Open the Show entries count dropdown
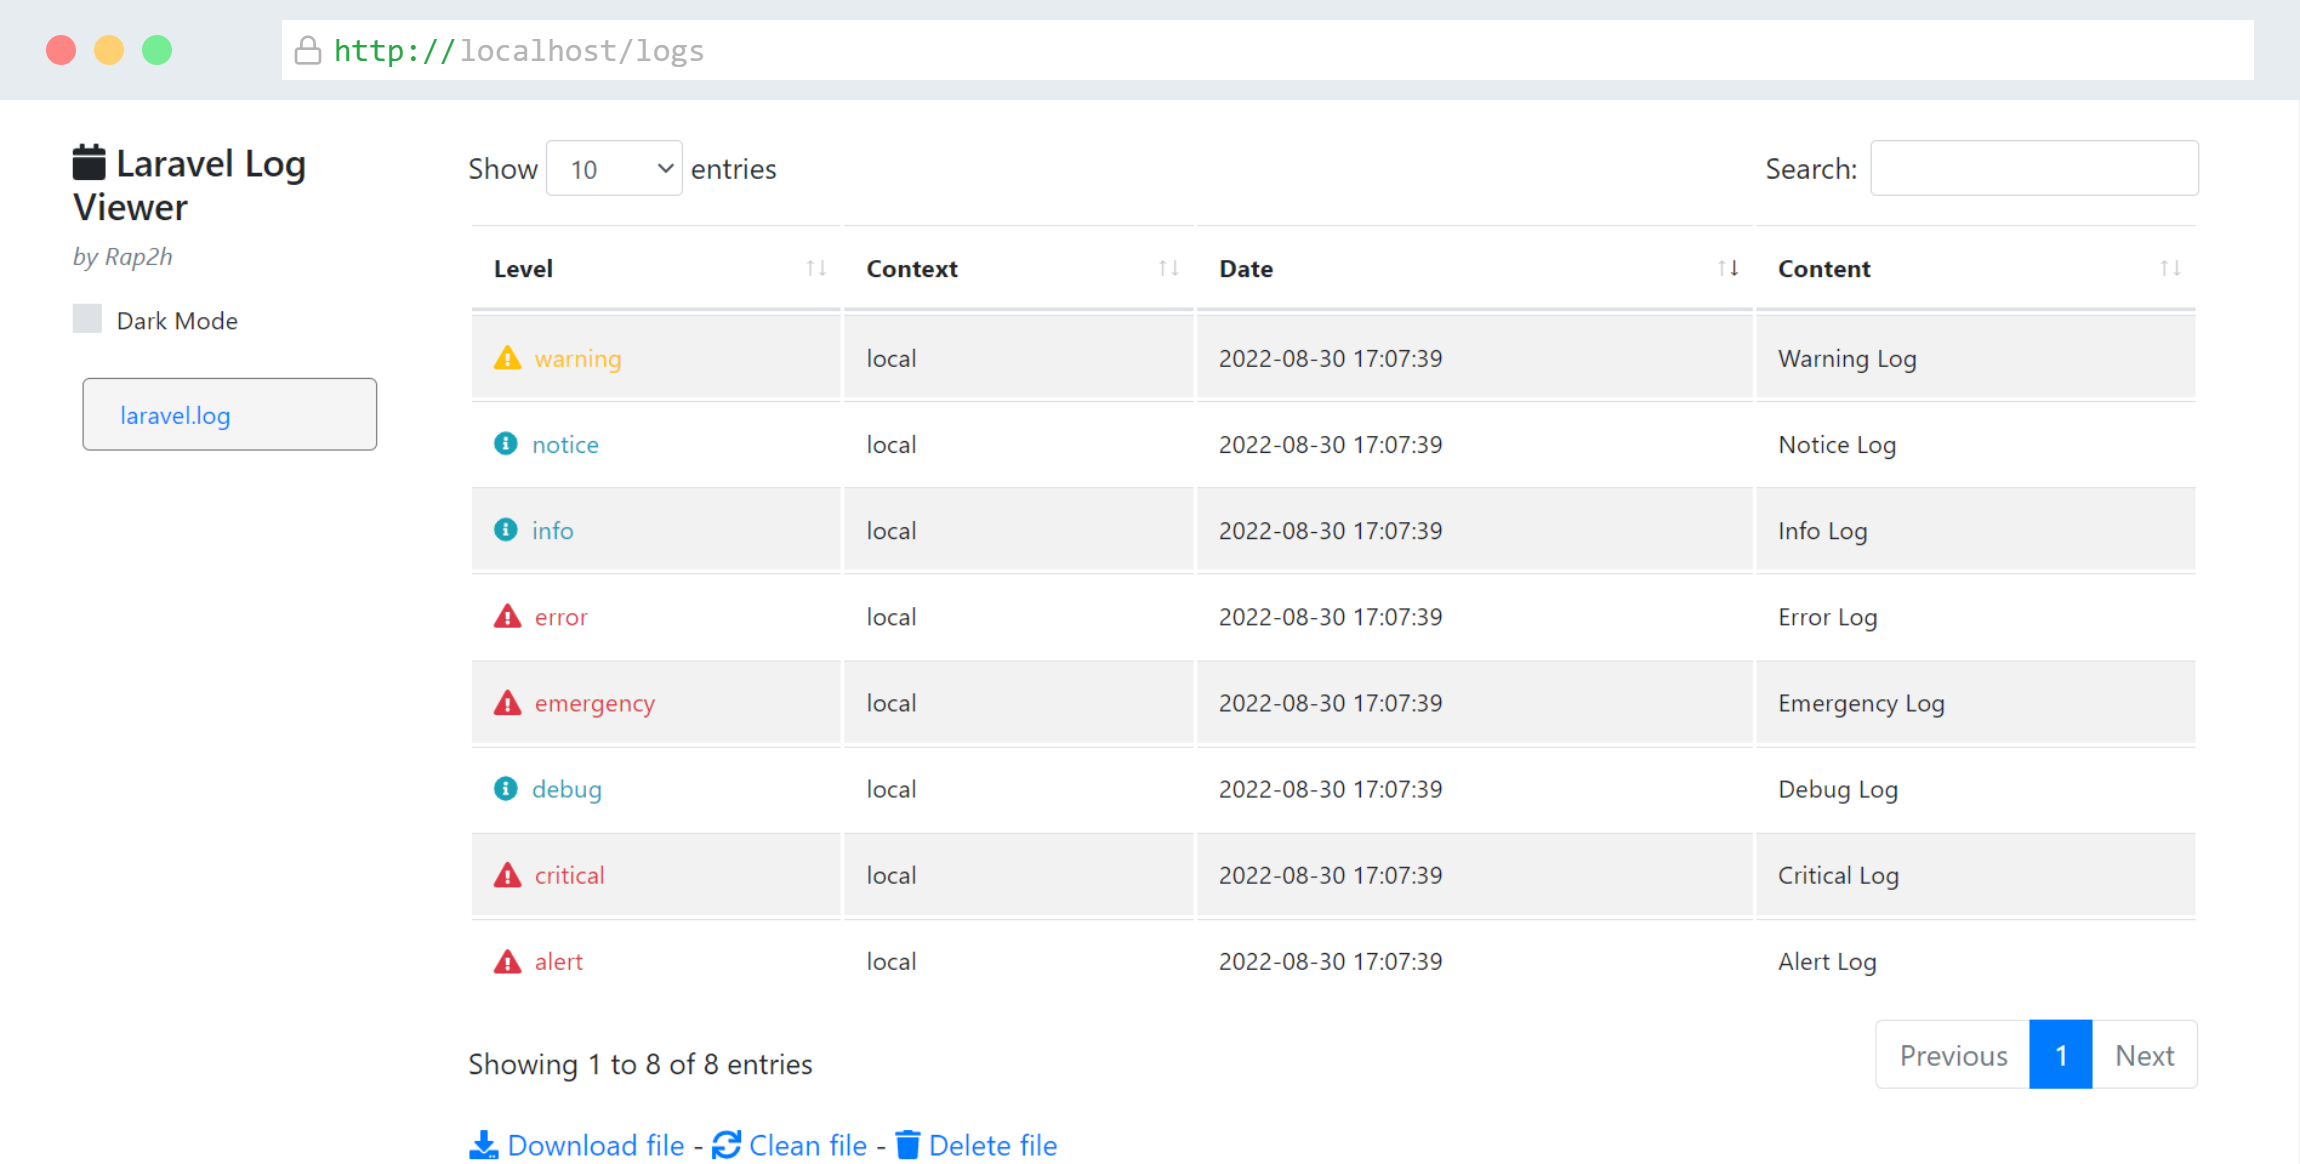 click(614, 169)
